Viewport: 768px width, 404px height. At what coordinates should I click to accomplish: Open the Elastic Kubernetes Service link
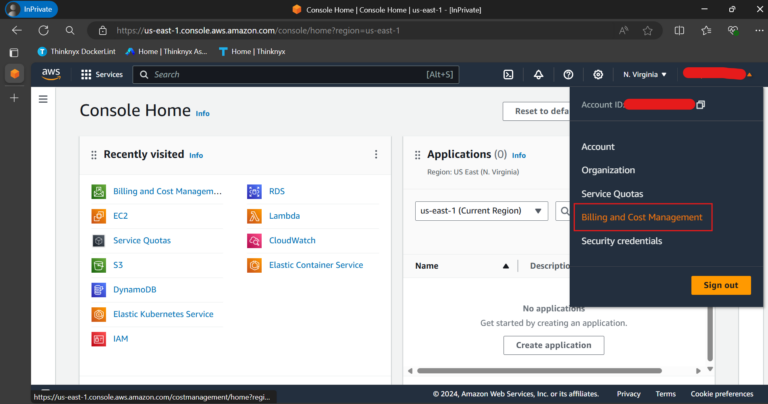pos(163,314)
